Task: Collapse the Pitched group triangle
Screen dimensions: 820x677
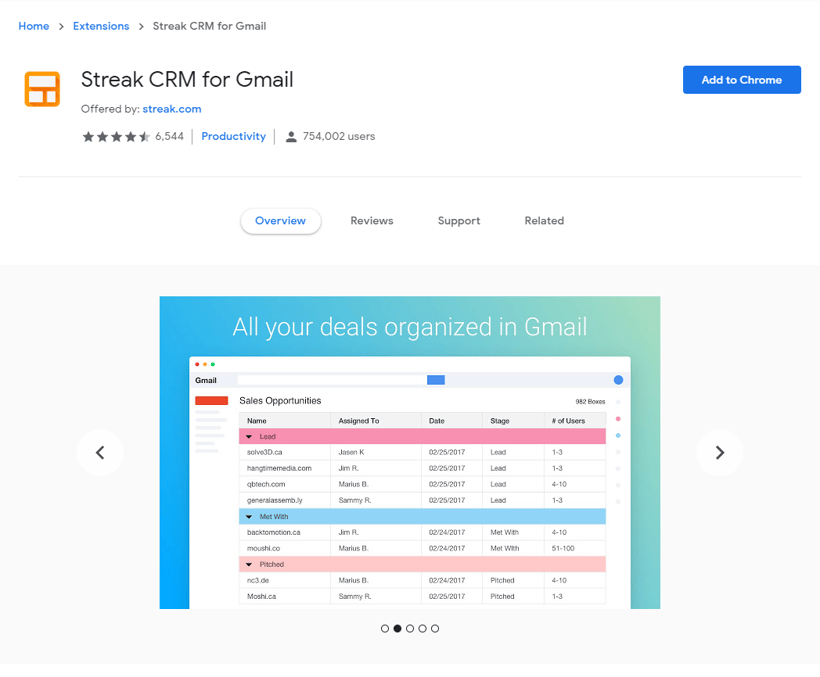Action: click(x=249, y=565)
